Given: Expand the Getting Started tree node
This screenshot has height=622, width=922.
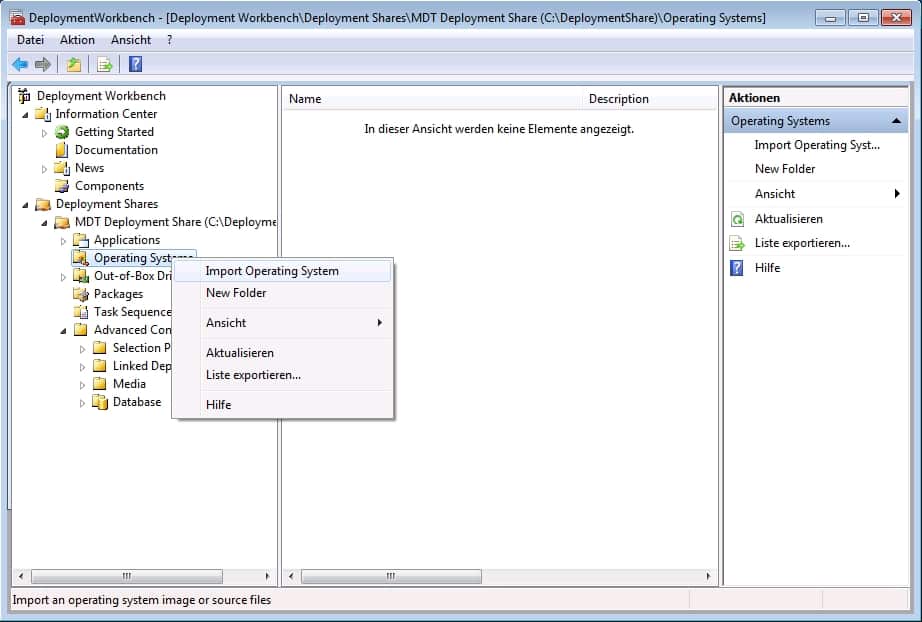Looking at the screenshot, I should (44, 133).
